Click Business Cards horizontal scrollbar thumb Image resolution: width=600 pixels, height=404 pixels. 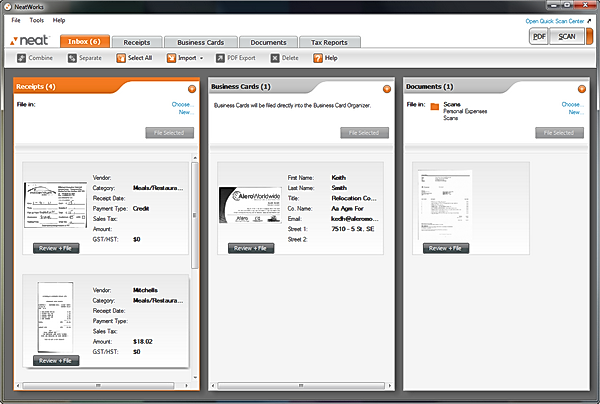click(301, 386)
